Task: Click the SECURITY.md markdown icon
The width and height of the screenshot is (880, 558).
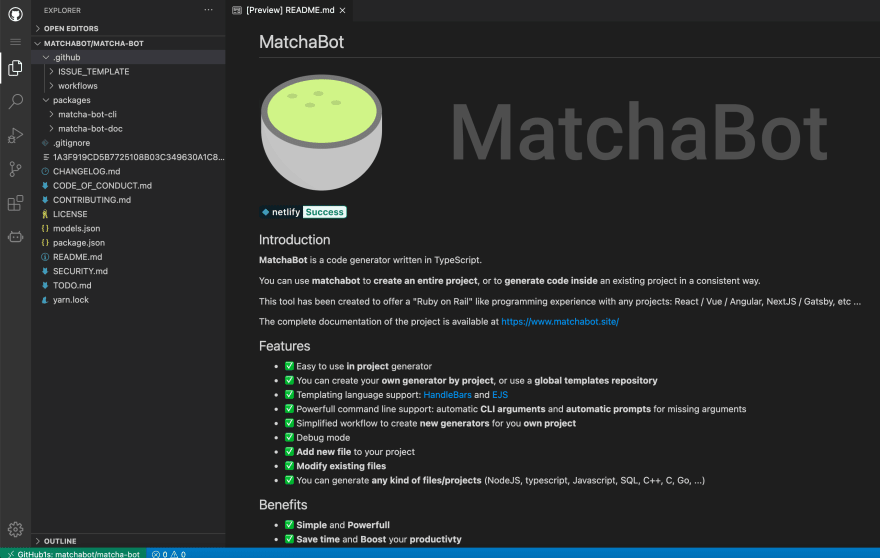Action: 45,271
